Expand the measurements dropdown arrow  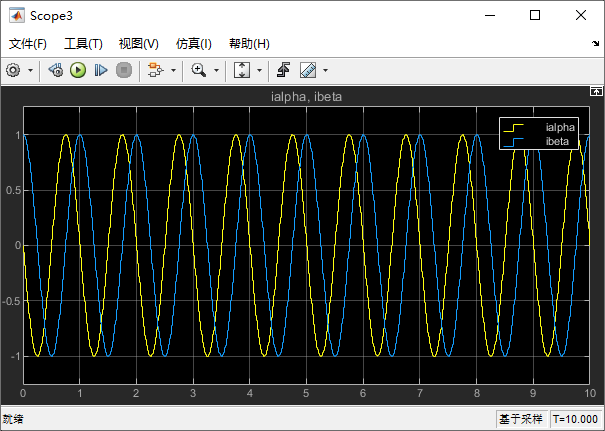point(325,71)
